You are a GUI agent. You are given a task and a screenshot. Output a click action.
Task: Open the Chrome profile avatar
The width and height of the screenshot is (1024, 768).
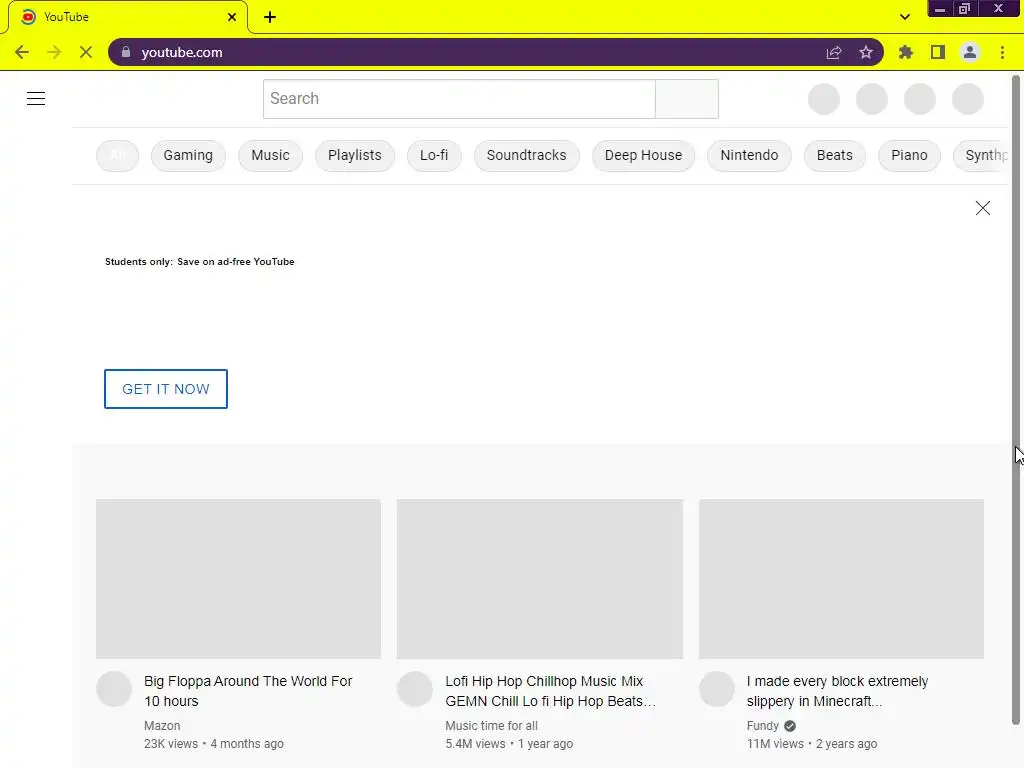(970, 52)
